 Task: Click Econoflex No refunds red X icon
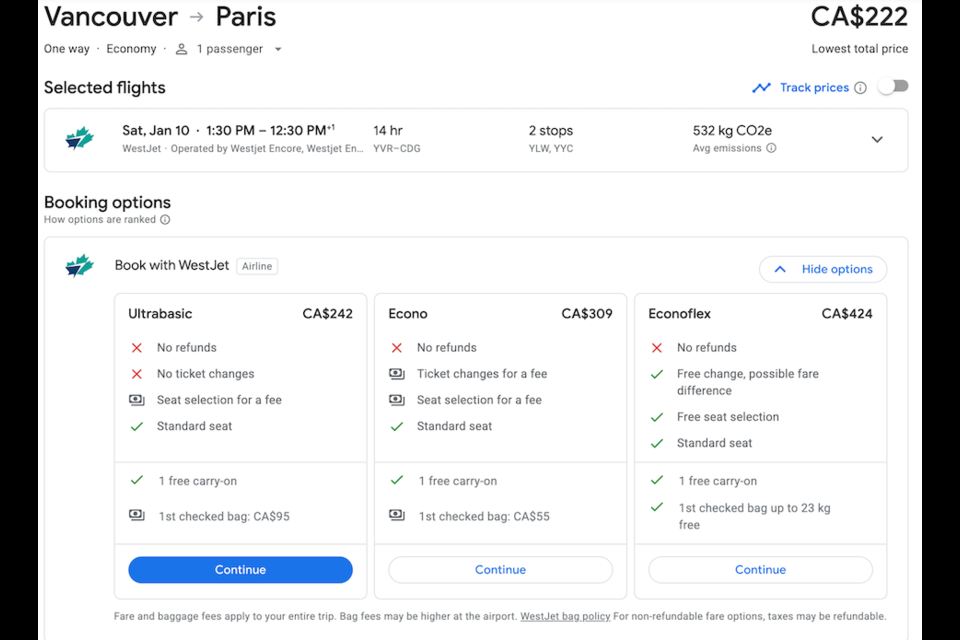coord(657,348)
